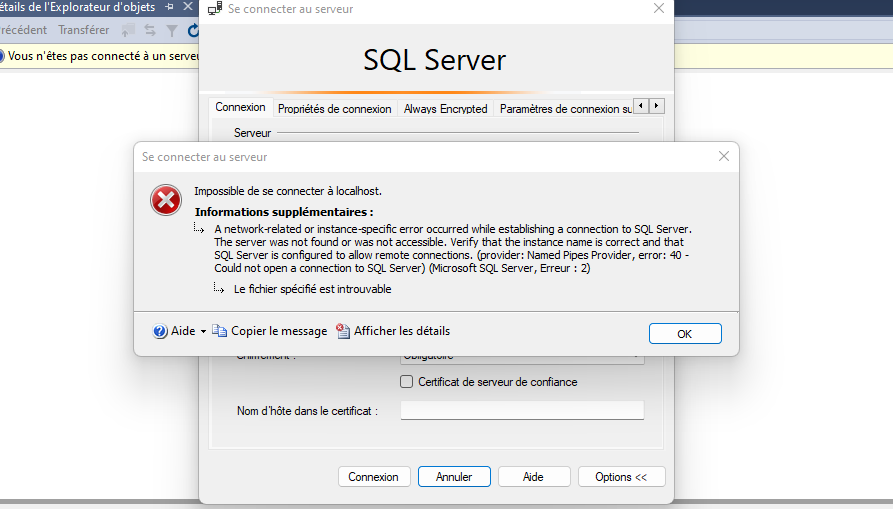
Task: Click 'Impossible de se connecter à localhost' text
Action: coord(288,191)
